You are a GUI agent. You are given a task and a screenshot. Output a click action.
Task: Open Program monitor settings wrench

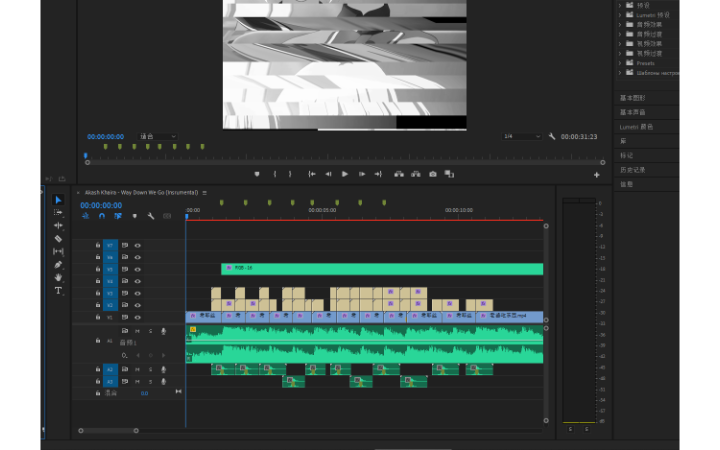pyautogui.click(x=552, y=136)
